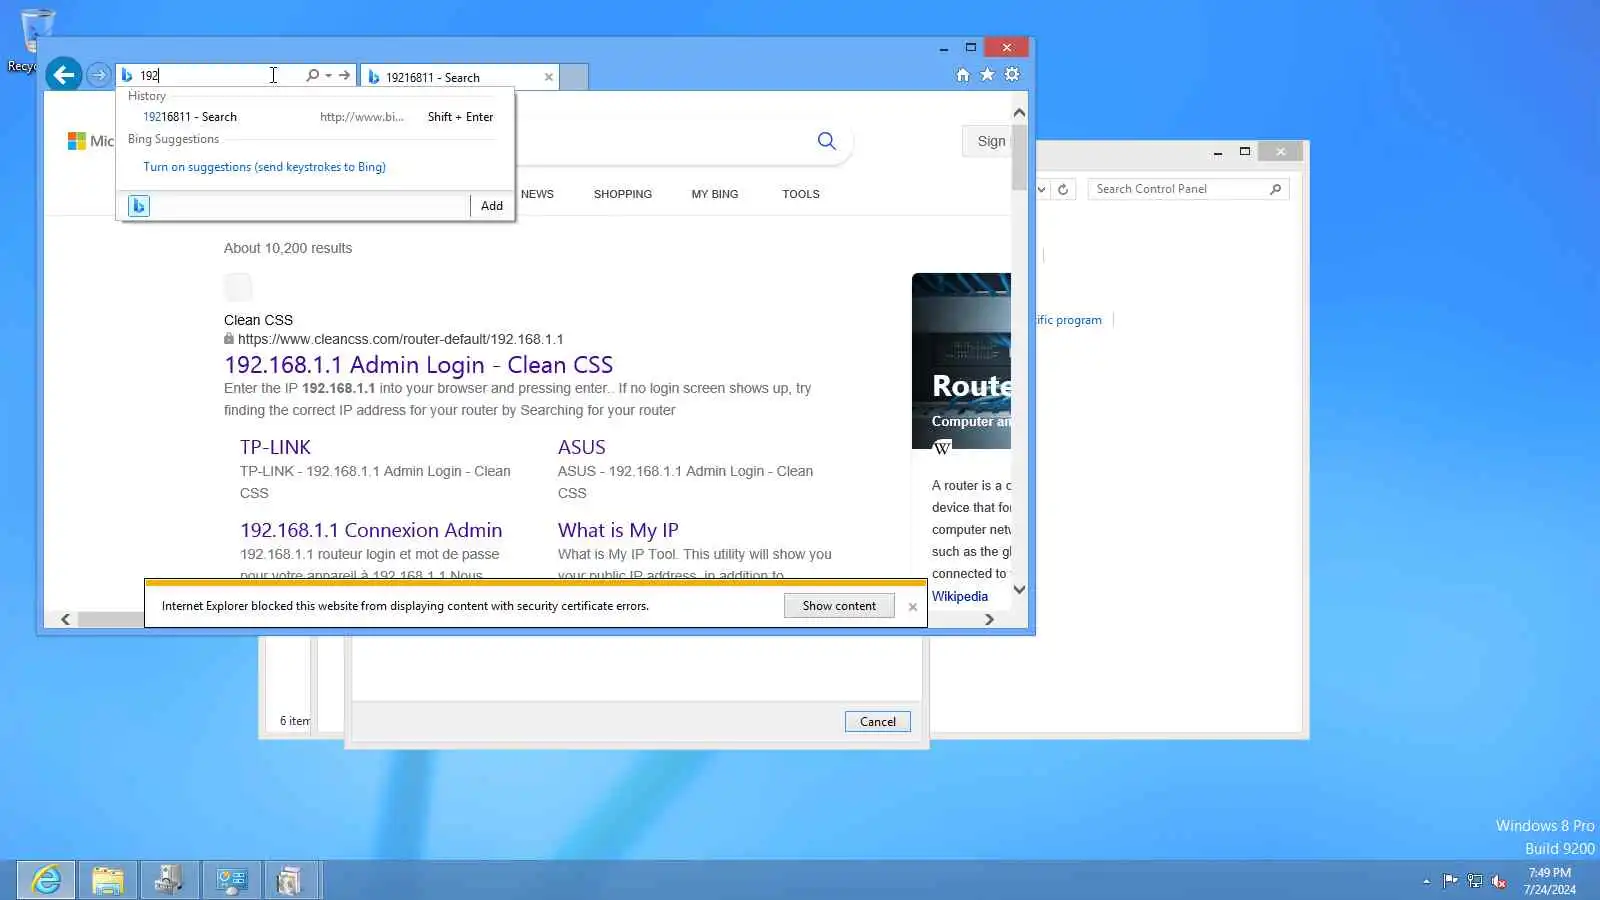Close the 19216811 - Search tab

[x=548, y=77]
